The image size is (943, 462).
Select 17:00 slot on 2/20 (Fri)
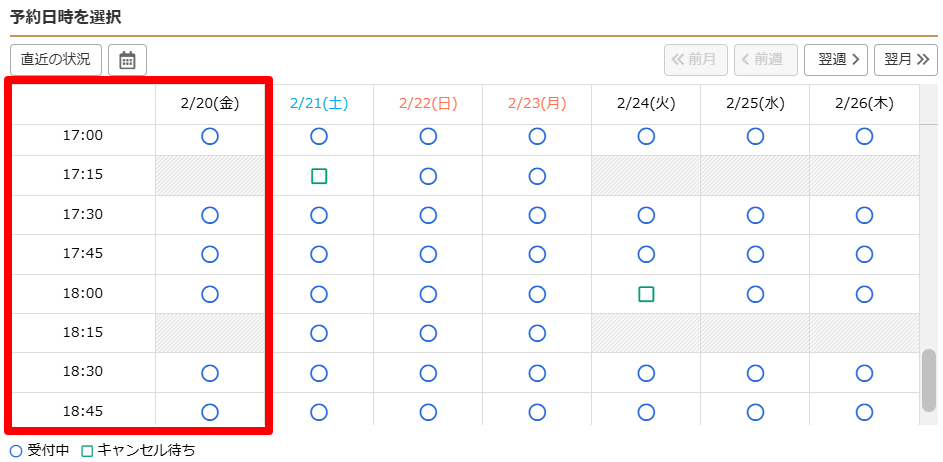coord(210,136)
